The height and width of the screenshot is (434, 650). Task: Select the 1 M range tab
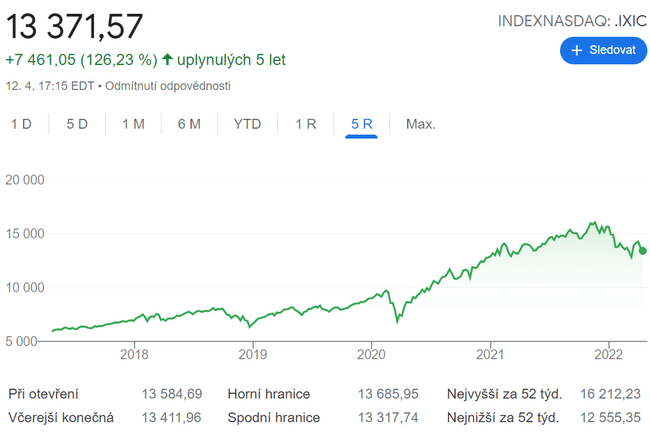pos(133,124)
